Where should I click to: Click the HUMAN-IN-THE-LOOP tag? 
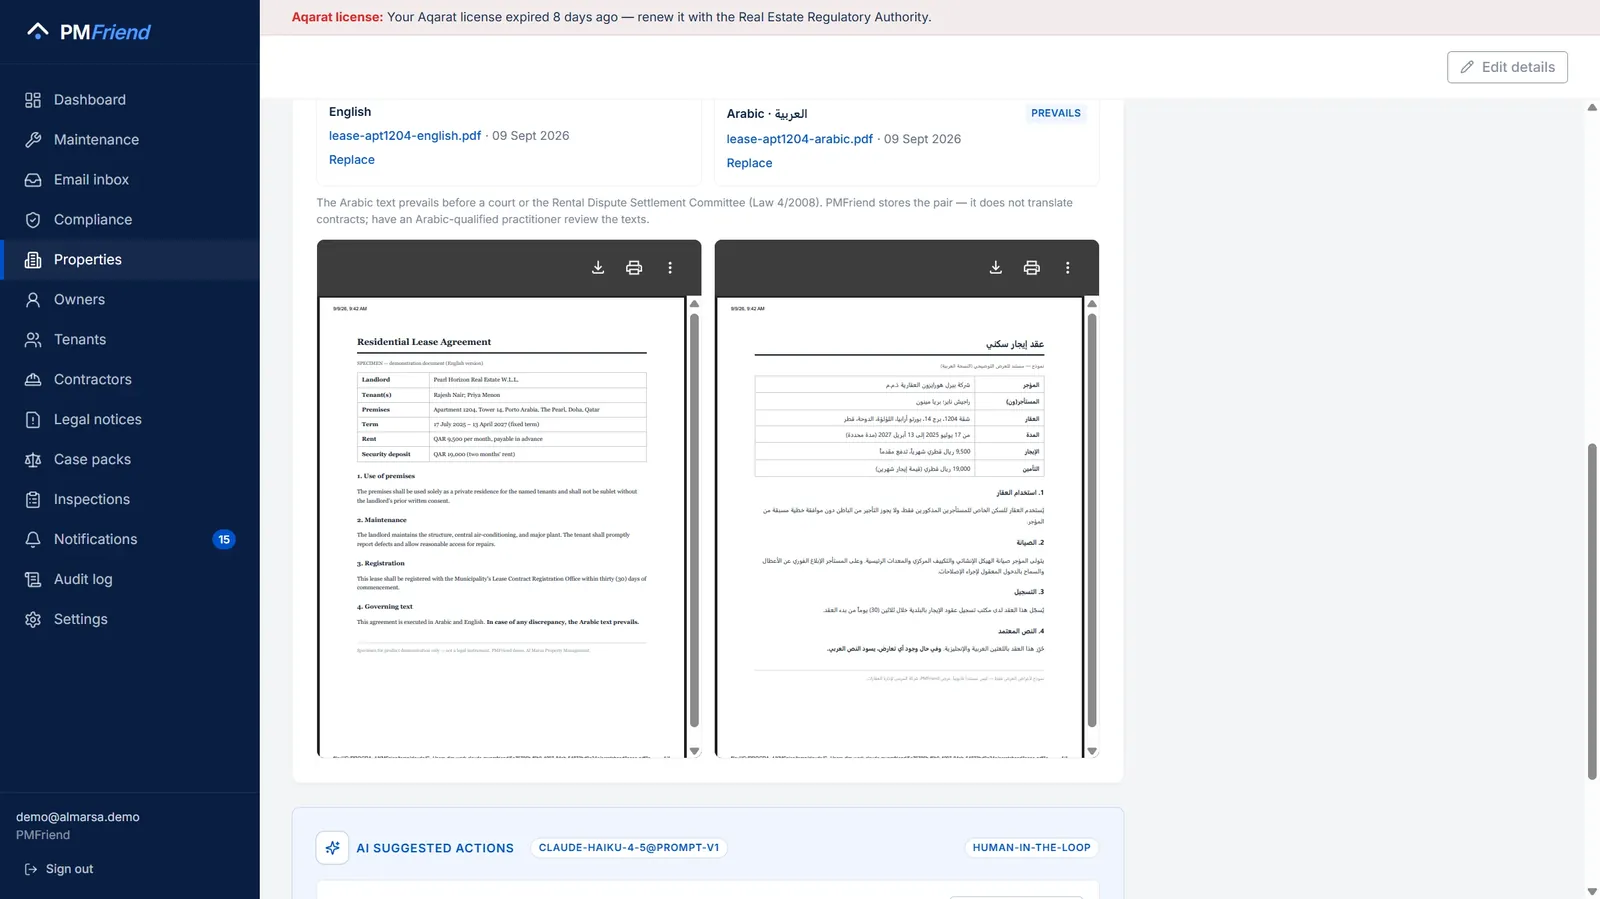tap(1031, 848)
